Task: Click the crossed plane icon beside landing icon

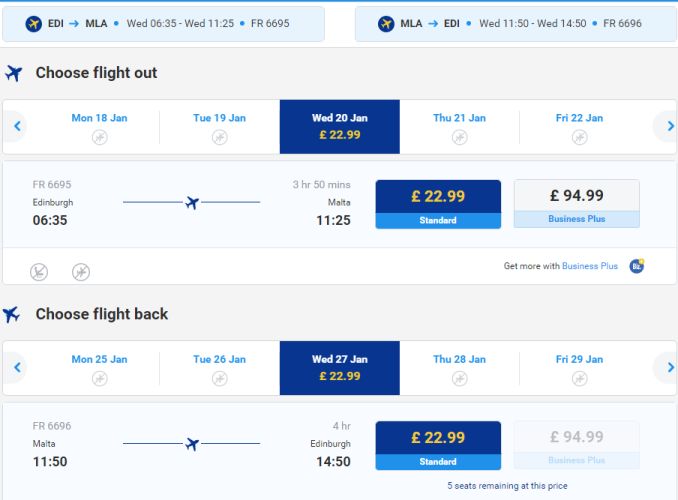Action: click(x=81, y=272)
